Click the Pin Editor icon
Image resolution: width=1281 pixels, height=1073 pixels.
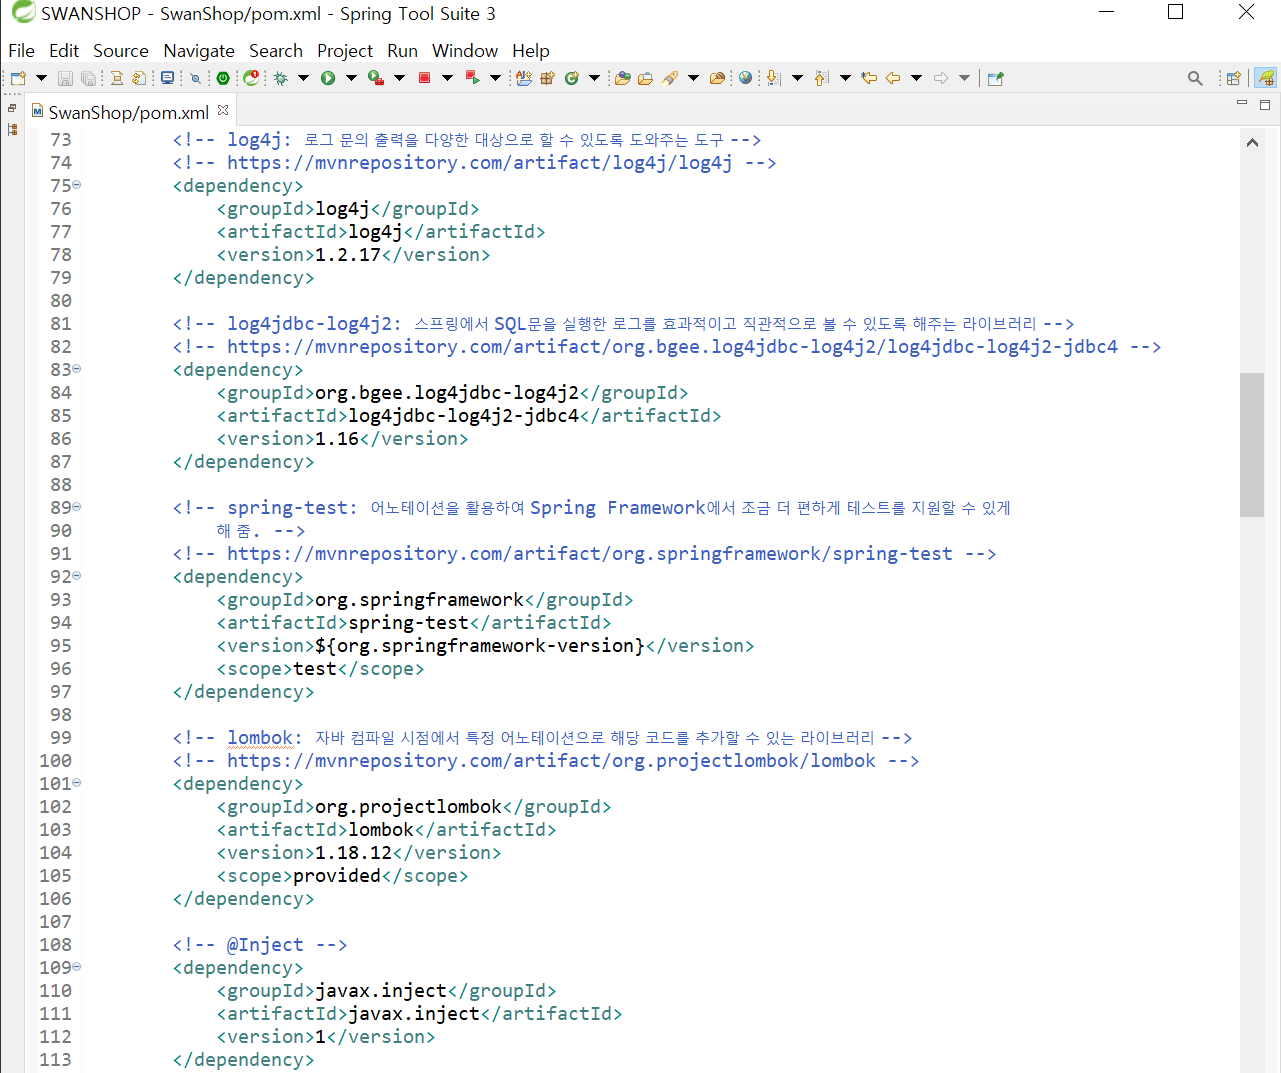point(995,78)
